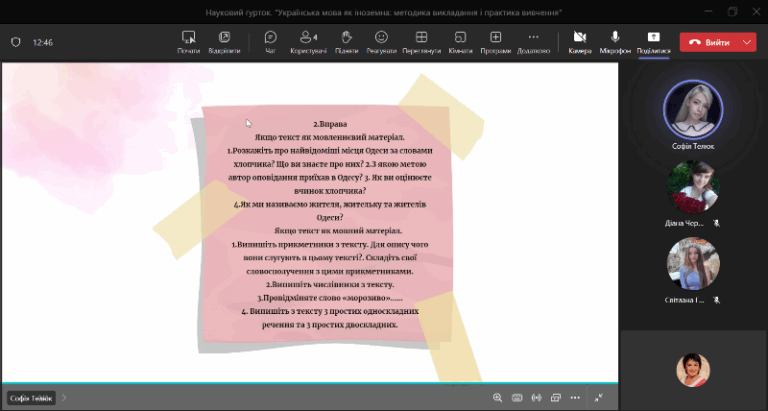Toggle the Мікрофон microphone mute
768x411 pixels.
point(615,41)
